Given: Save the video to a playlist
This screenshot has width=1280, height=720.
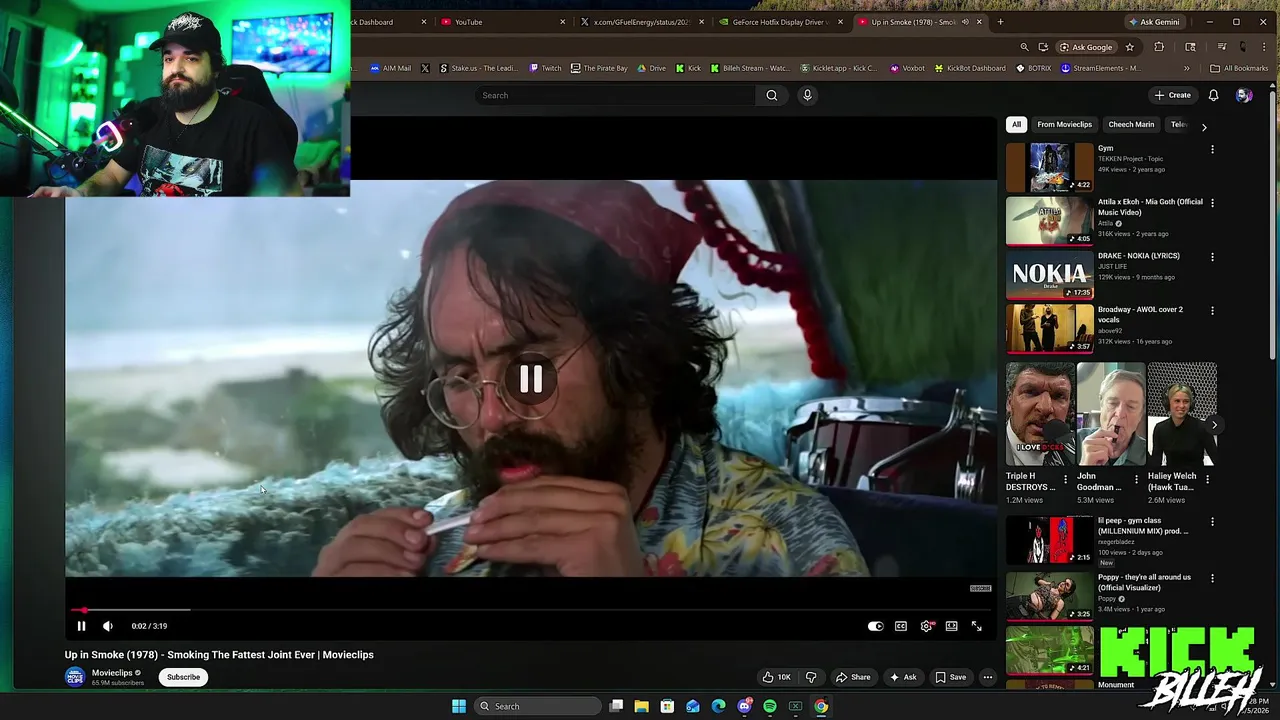Looking at the screenshot, I should point(950,677).
